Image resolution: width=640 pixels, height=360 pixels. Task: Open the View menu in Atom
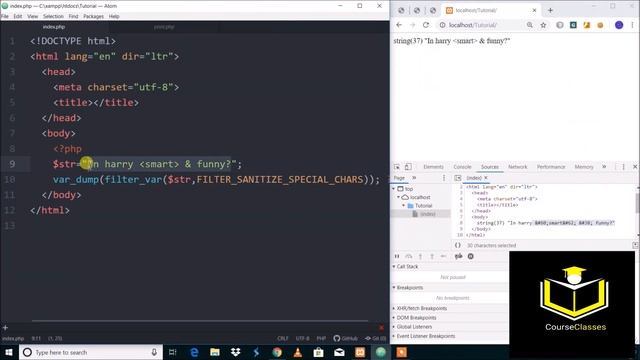(33, 16)
